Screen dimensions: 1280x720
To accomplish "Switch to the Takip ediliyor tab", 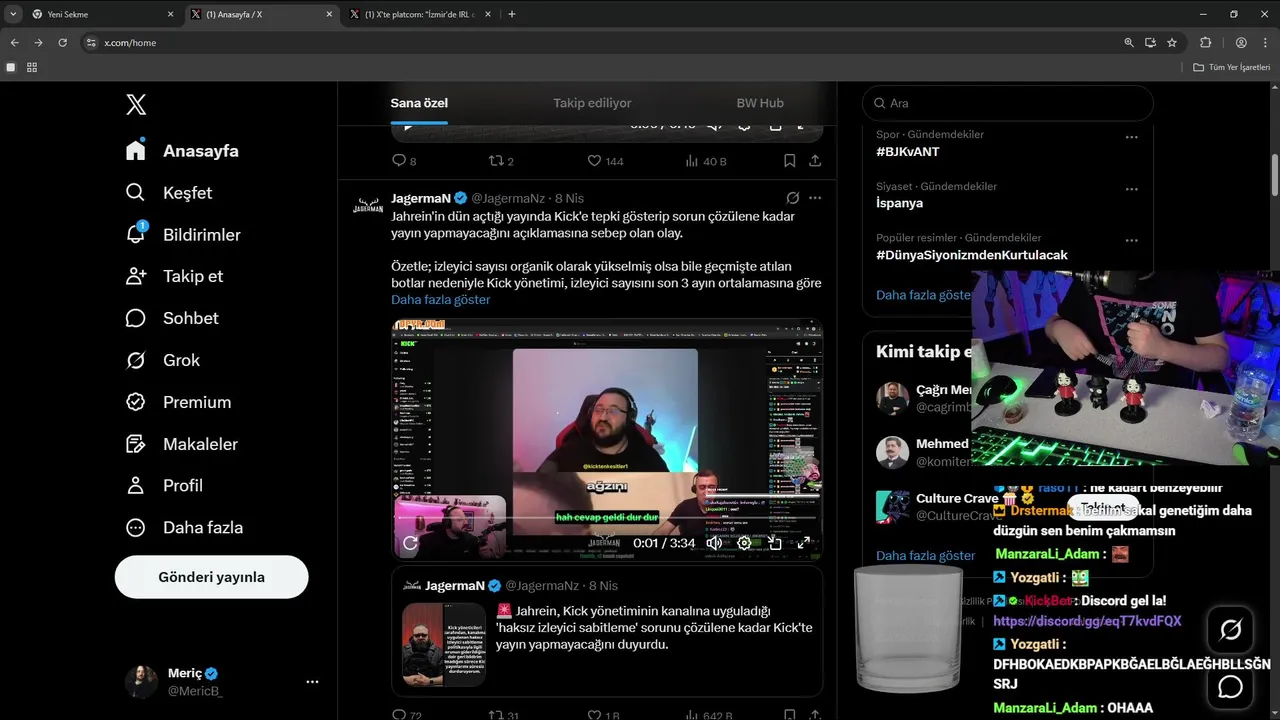I will pyautogui.click(x=592, y=103).
